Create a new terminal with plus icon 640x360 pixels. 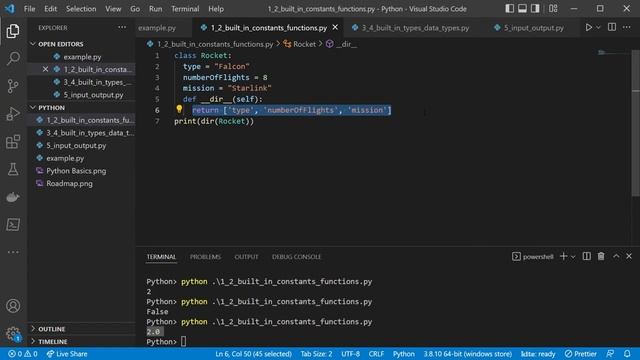tap(564, 256)
